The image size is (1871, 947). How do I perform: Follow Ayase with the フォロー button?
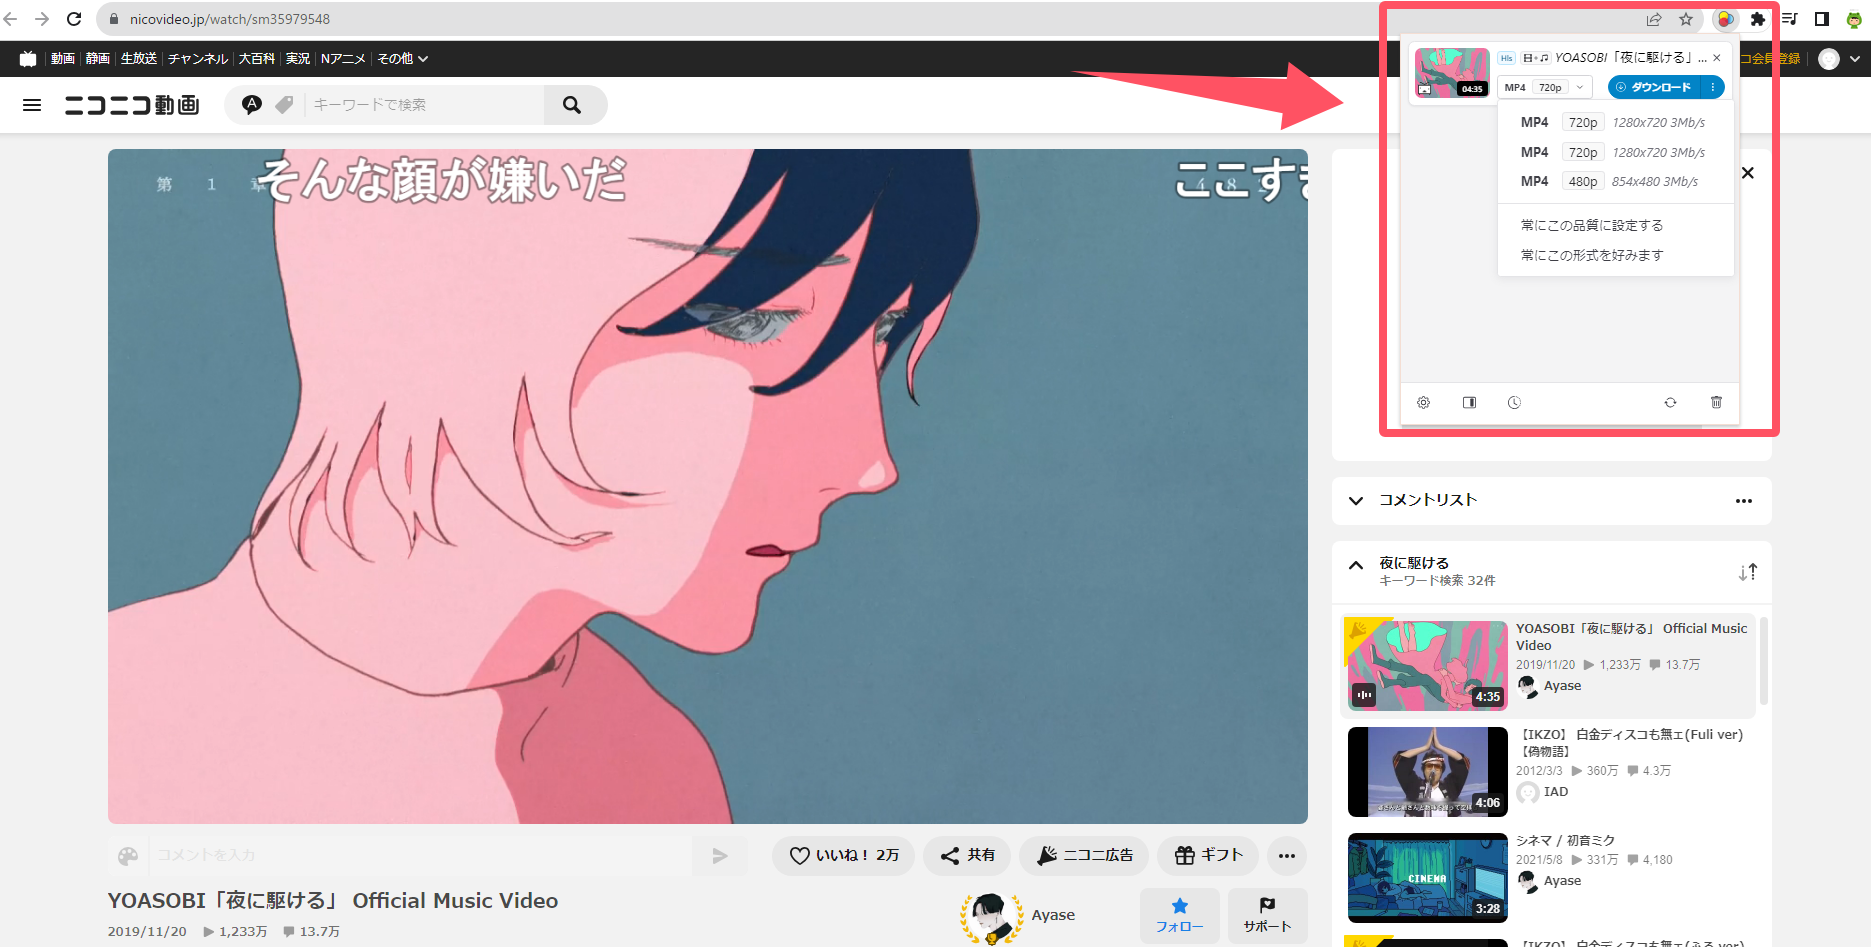1179,915
